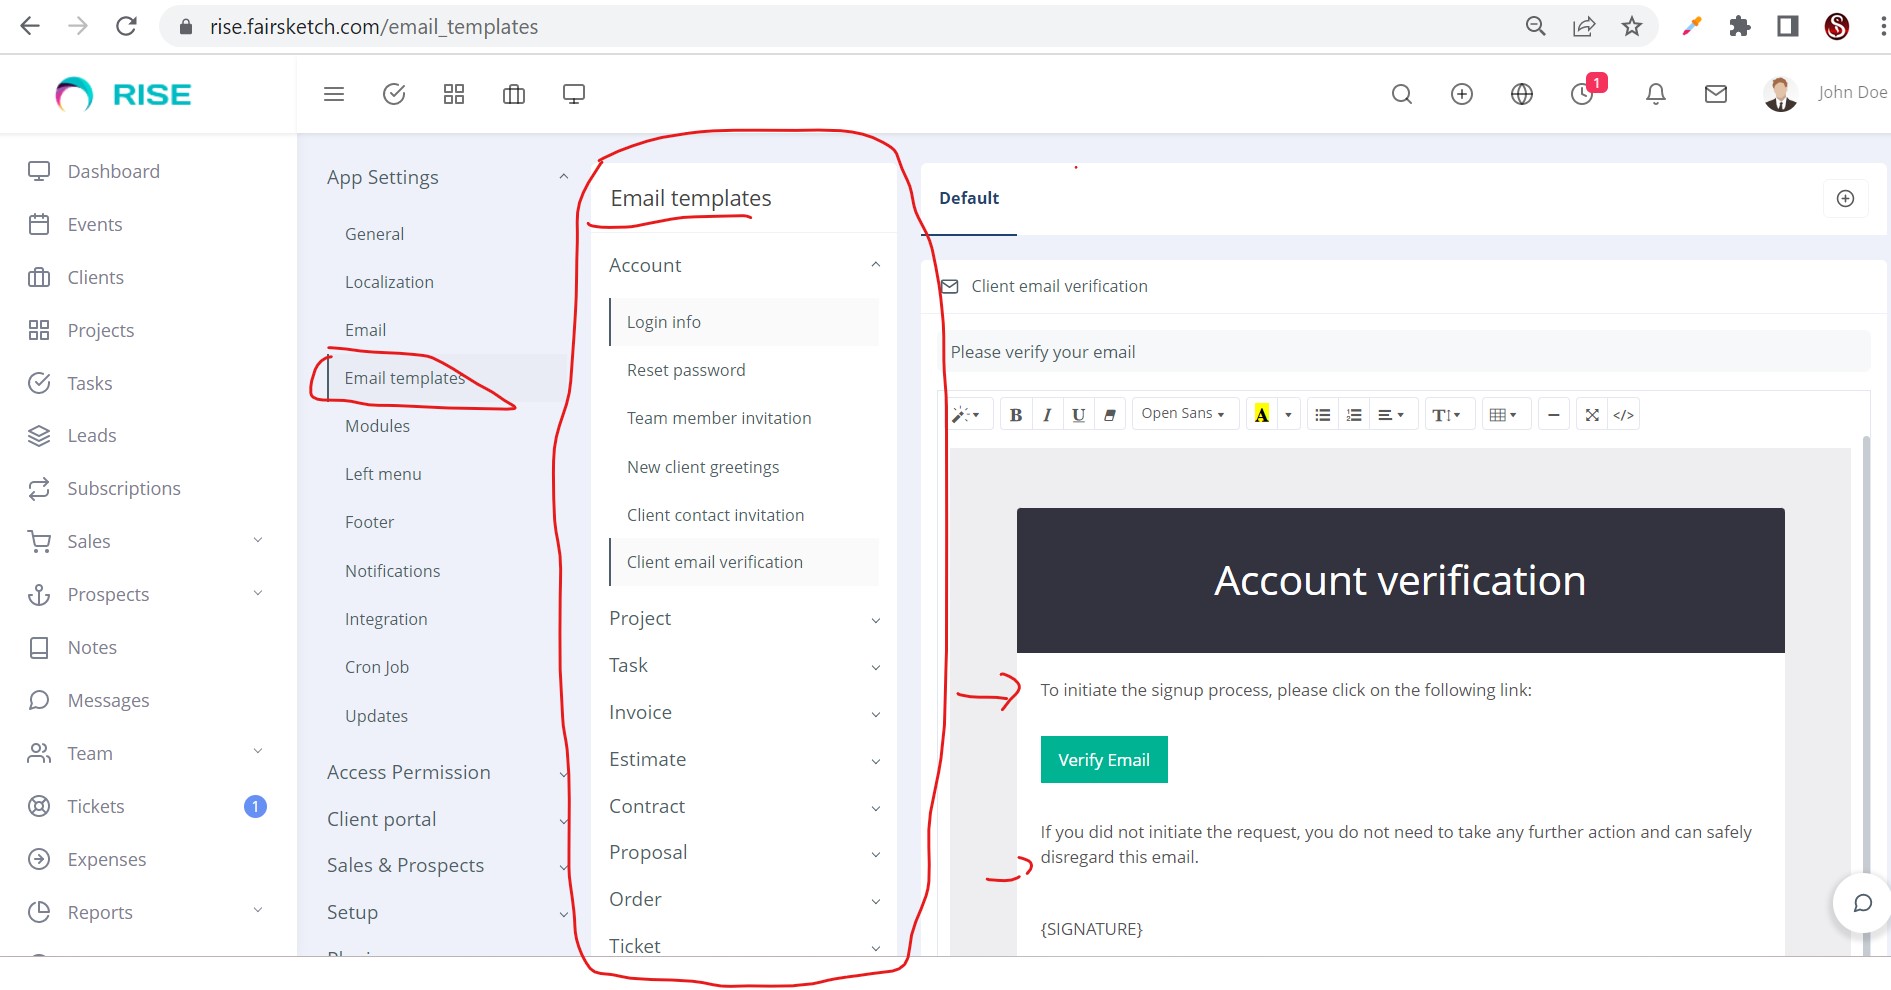Open the Team member invitation template
This screenshot has height=990, width=1891.
744,418
